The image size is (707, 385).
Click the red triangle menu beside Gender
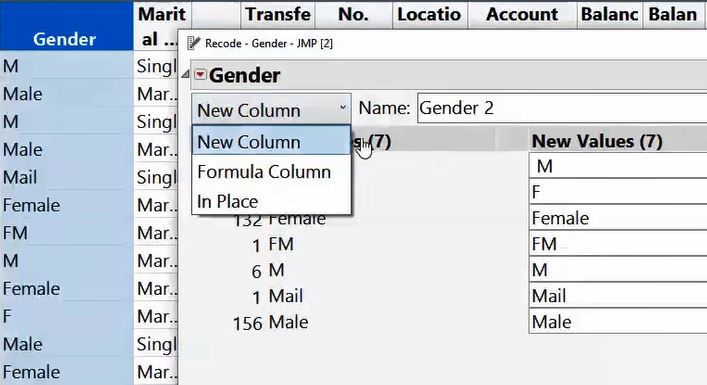[200, 74]
